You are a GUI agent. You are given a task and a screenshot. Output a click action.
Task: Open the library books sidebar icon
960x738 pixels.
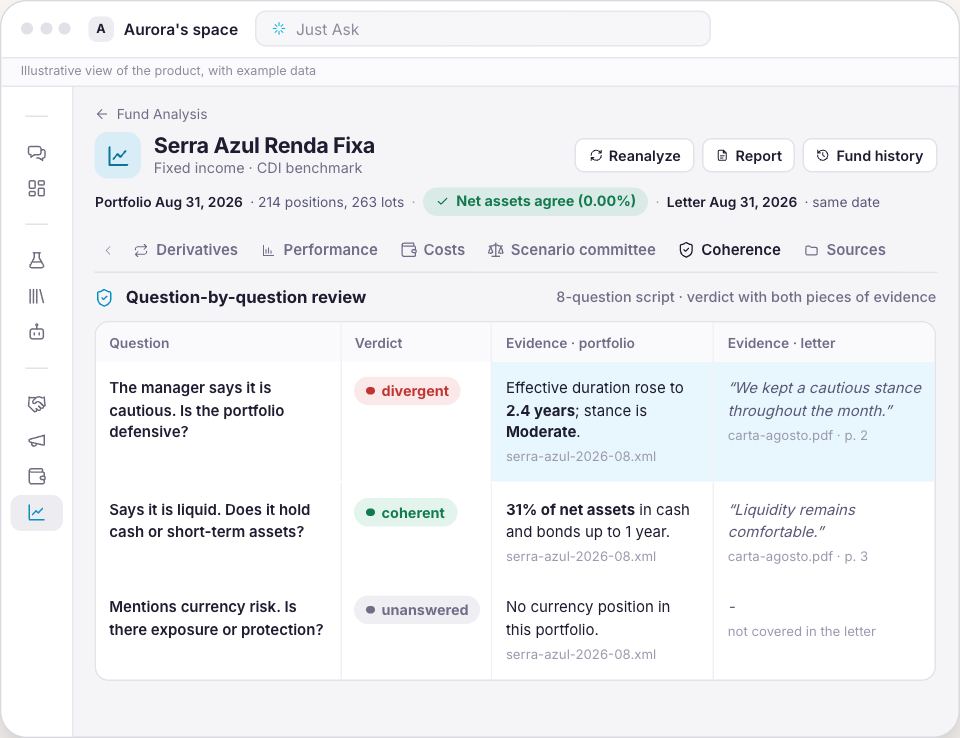click(x=37, y=296)
